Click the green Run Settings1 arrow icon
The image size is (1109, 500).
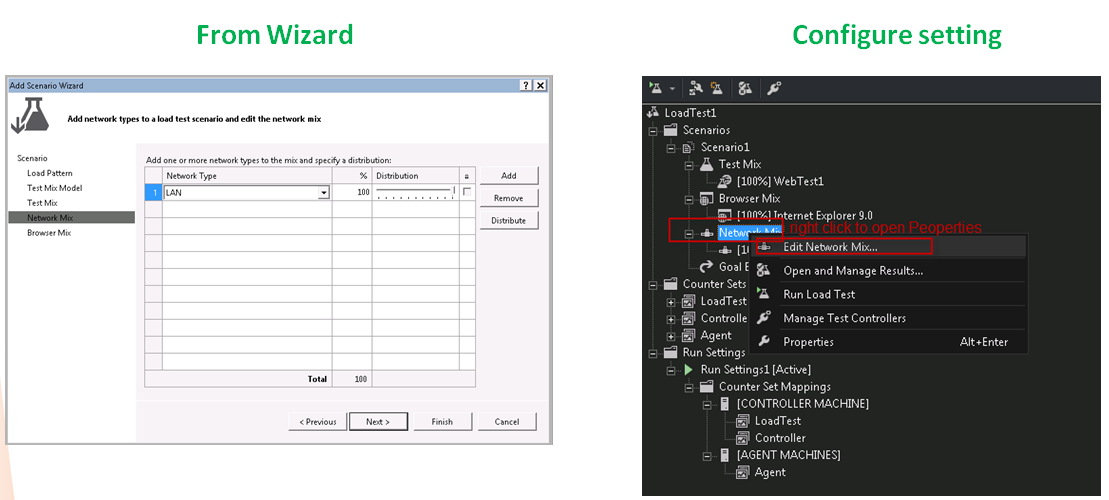689,369
